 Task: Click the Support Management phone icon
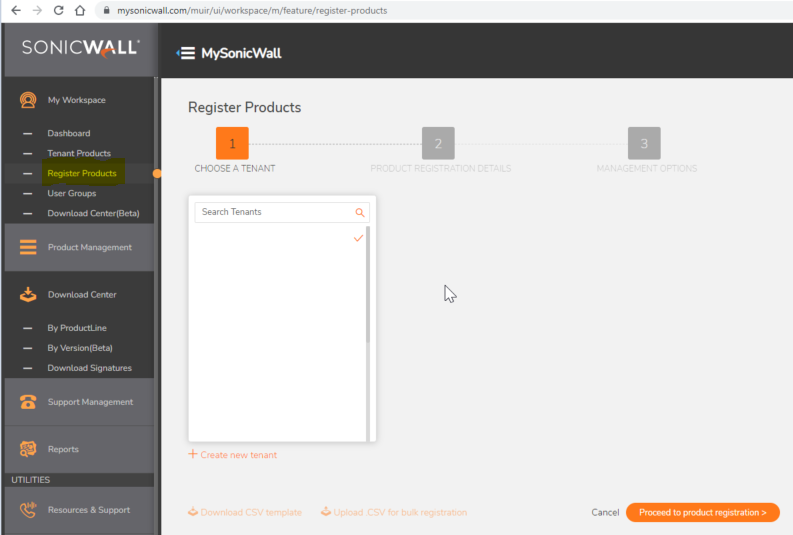click(x=28, y=402)
